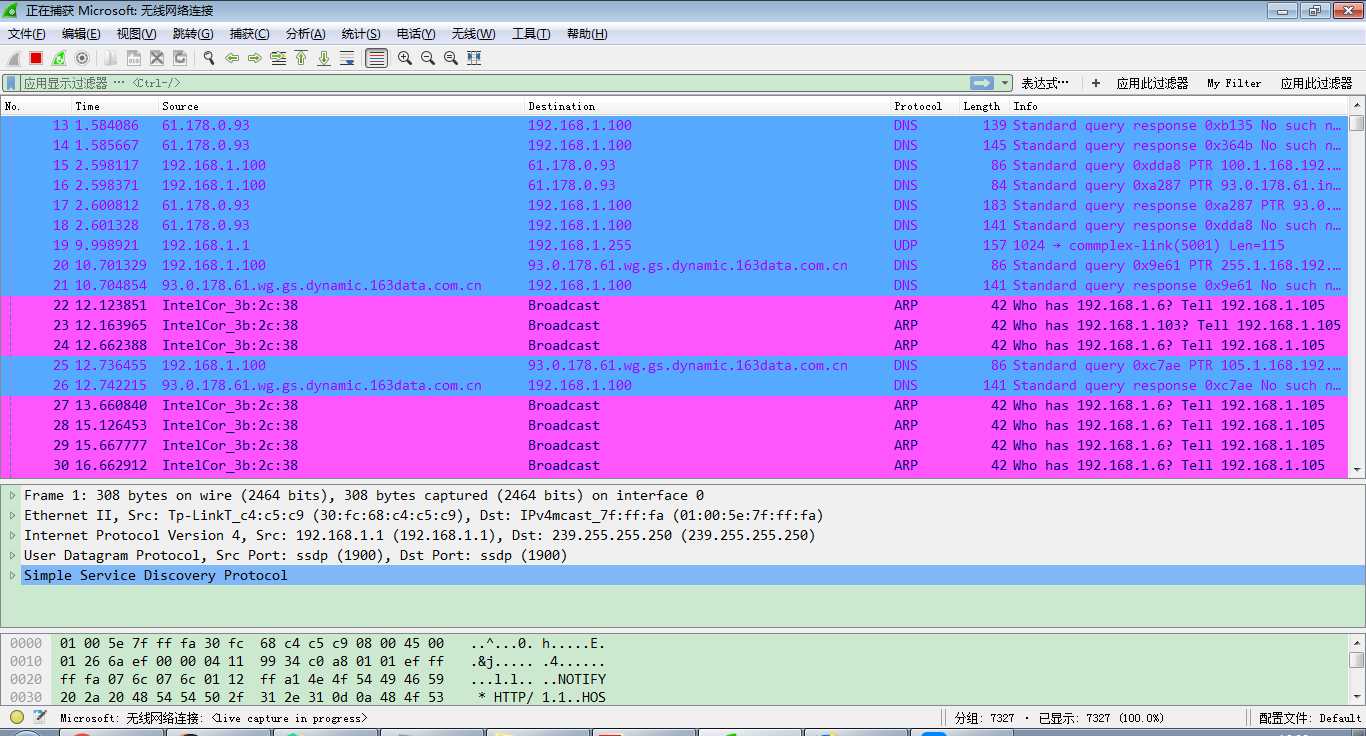The height and width of the screenshot is (736, 1366).
Task: Open the 编辑(E) menu
Action: tap(81, 34)
